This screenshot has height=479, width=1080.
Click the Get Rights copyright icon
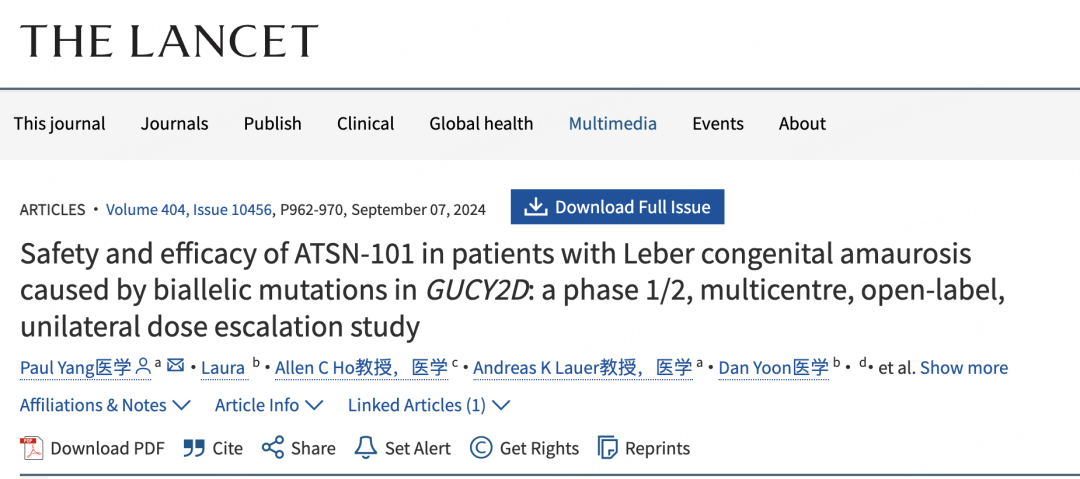point(481,448)
